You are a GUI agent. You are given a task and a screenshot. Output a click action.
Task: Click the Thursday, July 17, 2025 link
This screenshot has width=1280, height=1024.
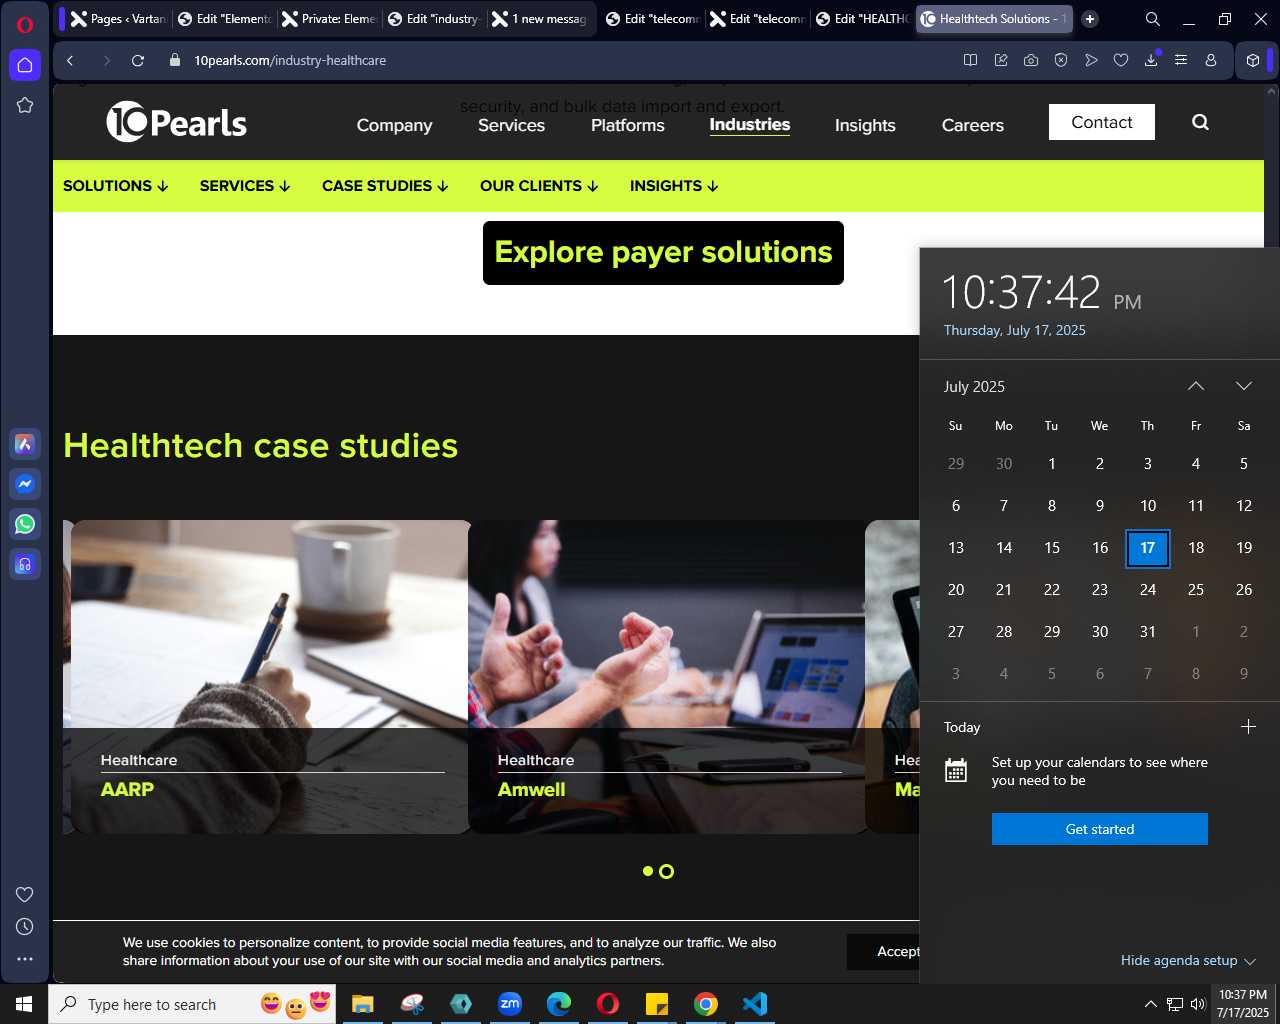point(1015,330)
